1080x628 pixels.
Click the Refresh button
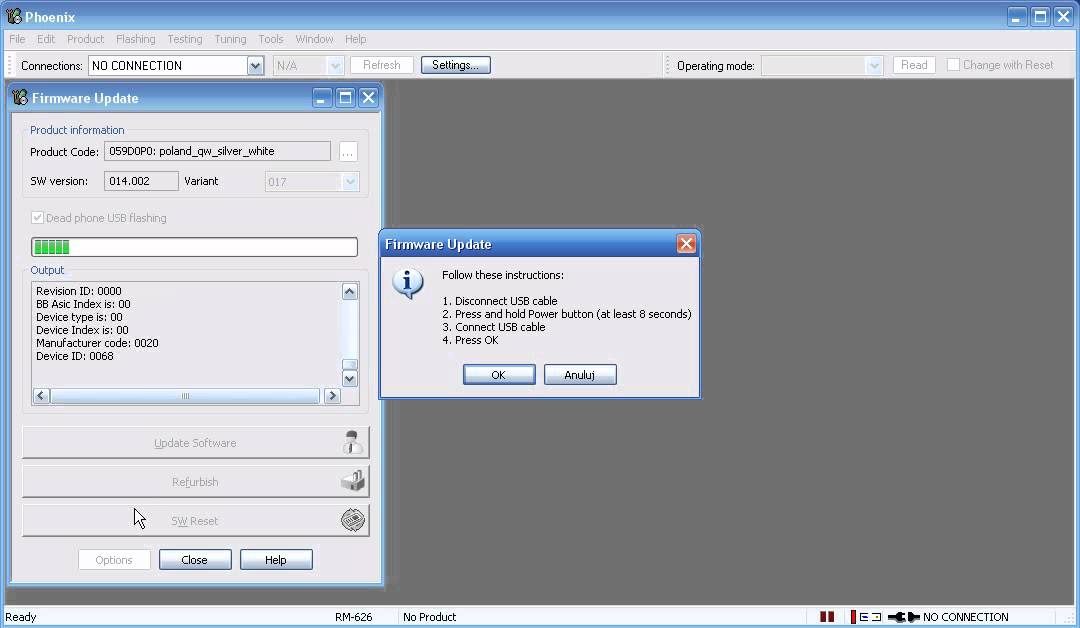pyautogui.click(x=382, y=65)
